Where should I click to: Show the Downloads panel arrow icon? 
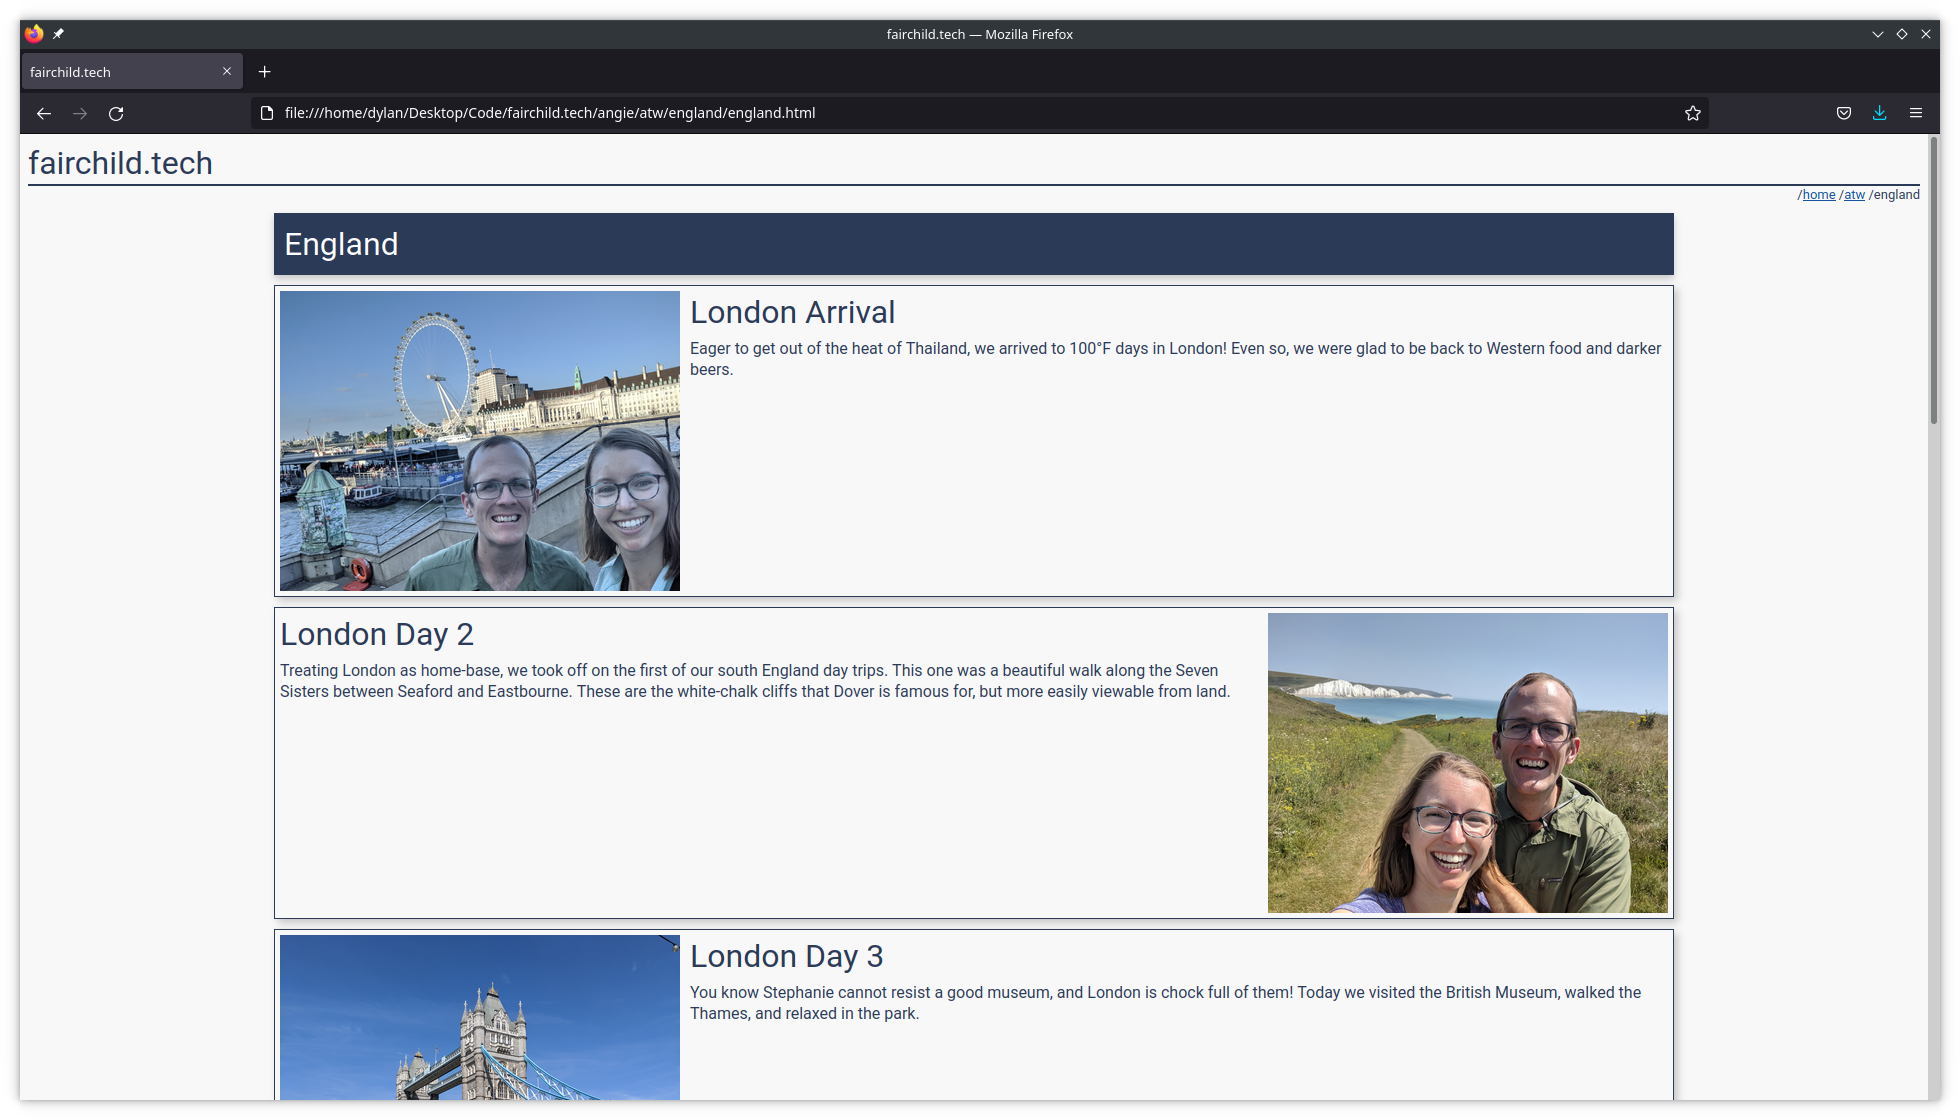1880,113
